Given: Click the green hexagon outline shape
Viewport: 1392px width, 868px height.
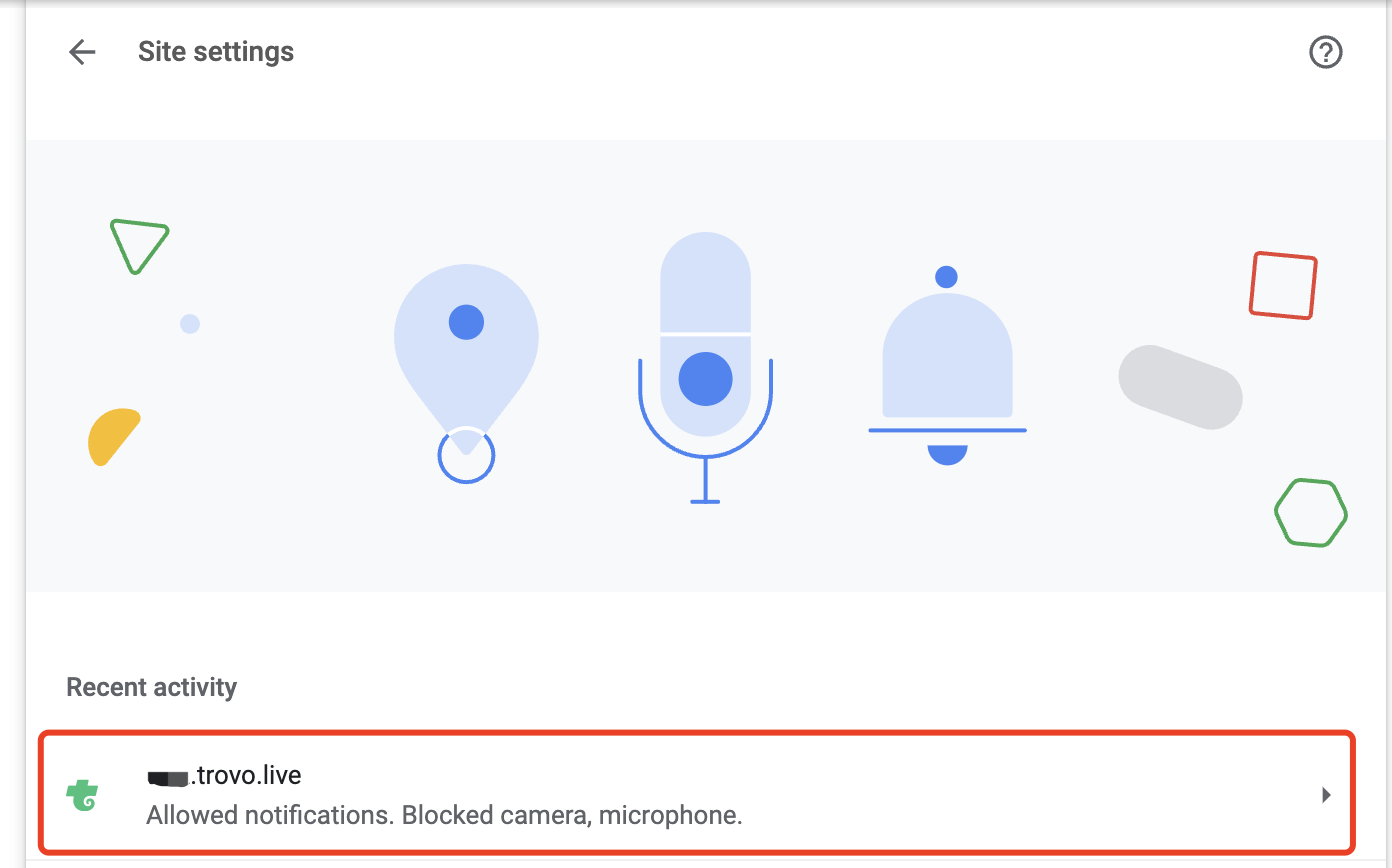Looking at the screenshot, I should pos(1310,512).
